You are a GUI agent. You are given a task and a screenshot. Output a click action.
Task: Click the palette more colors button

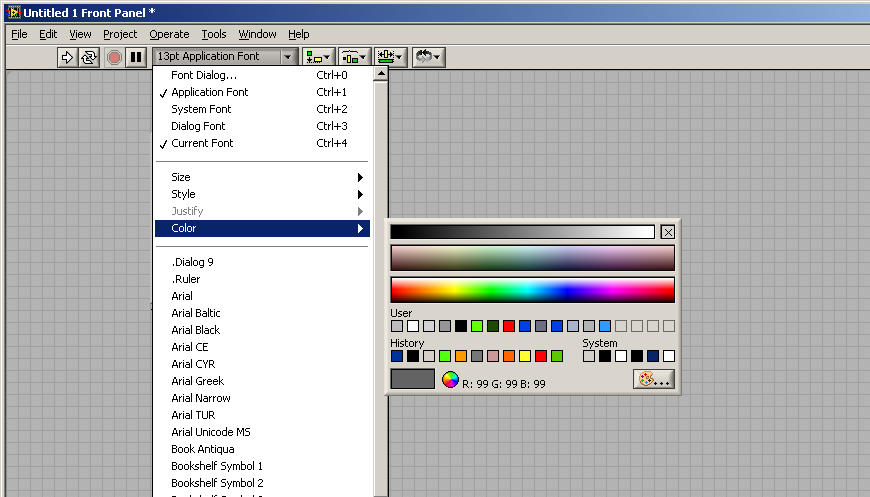[x=654, y=379]
